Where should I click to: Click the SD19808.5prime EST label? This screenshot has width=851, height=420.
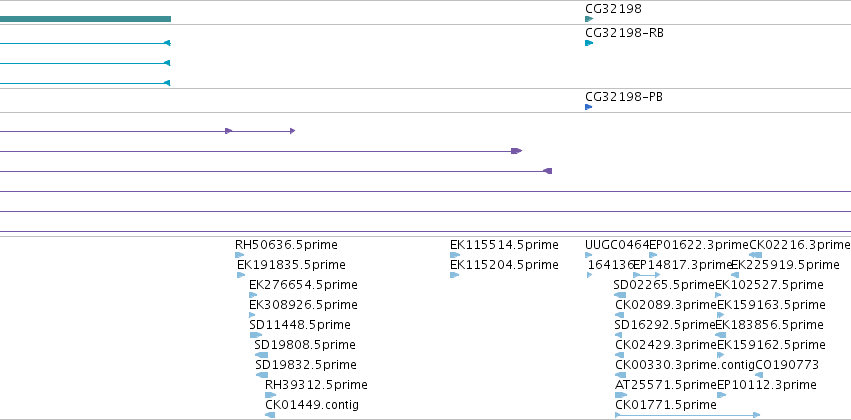point(305,345)
